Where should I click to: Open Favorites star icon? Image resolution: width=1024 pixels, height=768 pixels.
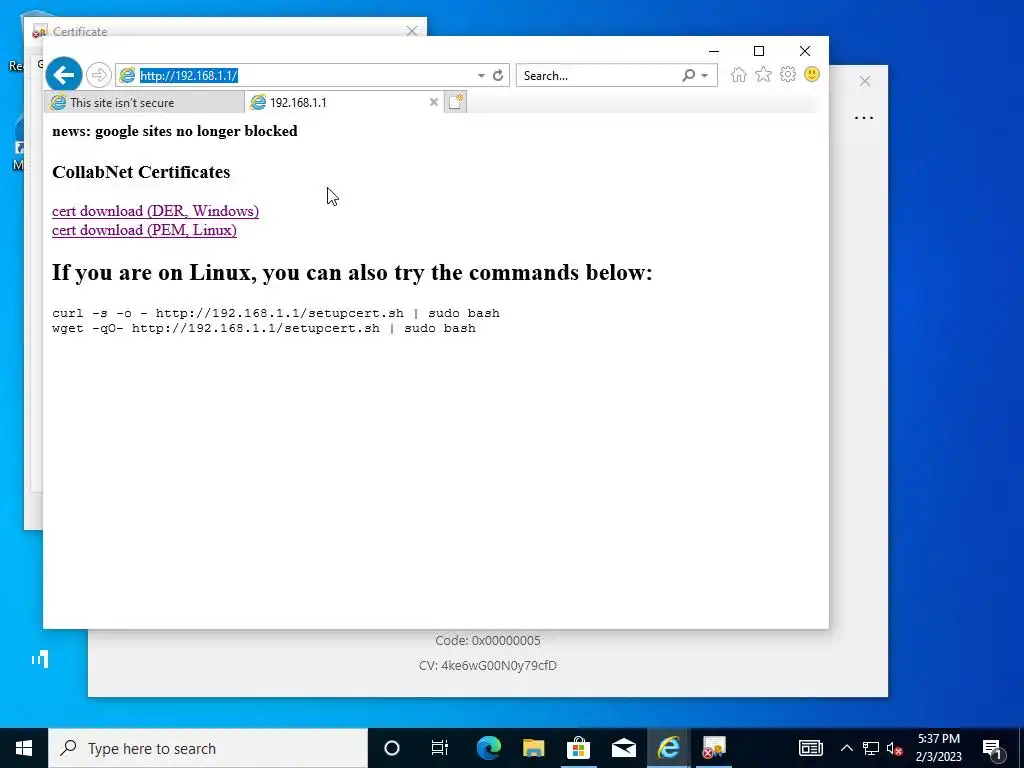pos(763,74)
